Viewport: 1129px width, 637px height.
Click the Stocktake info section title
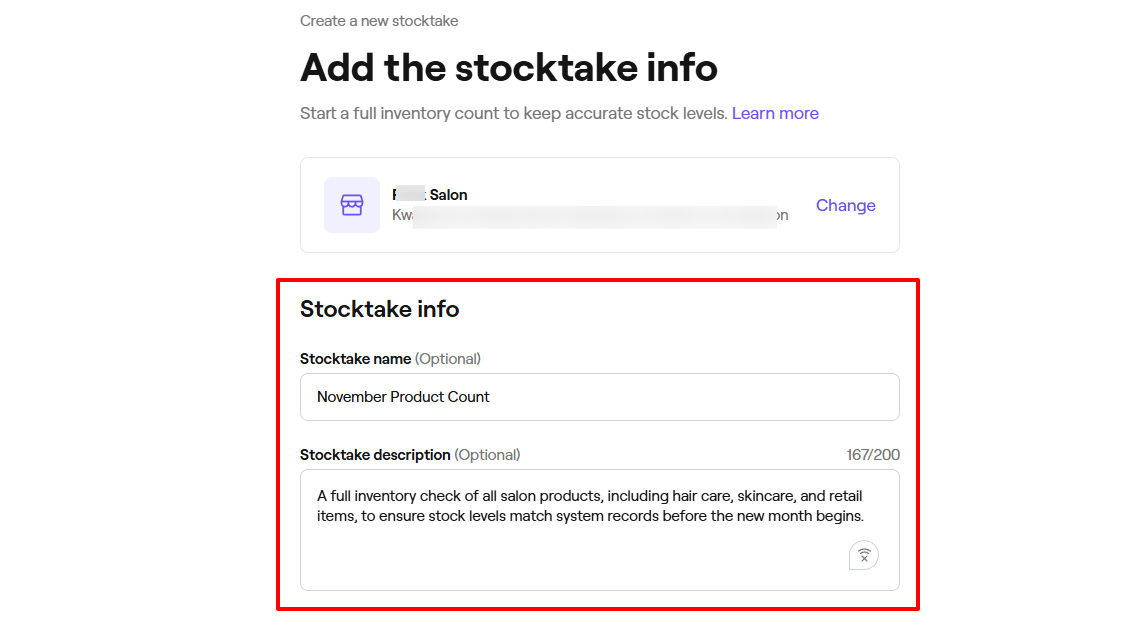pos(379,309)
